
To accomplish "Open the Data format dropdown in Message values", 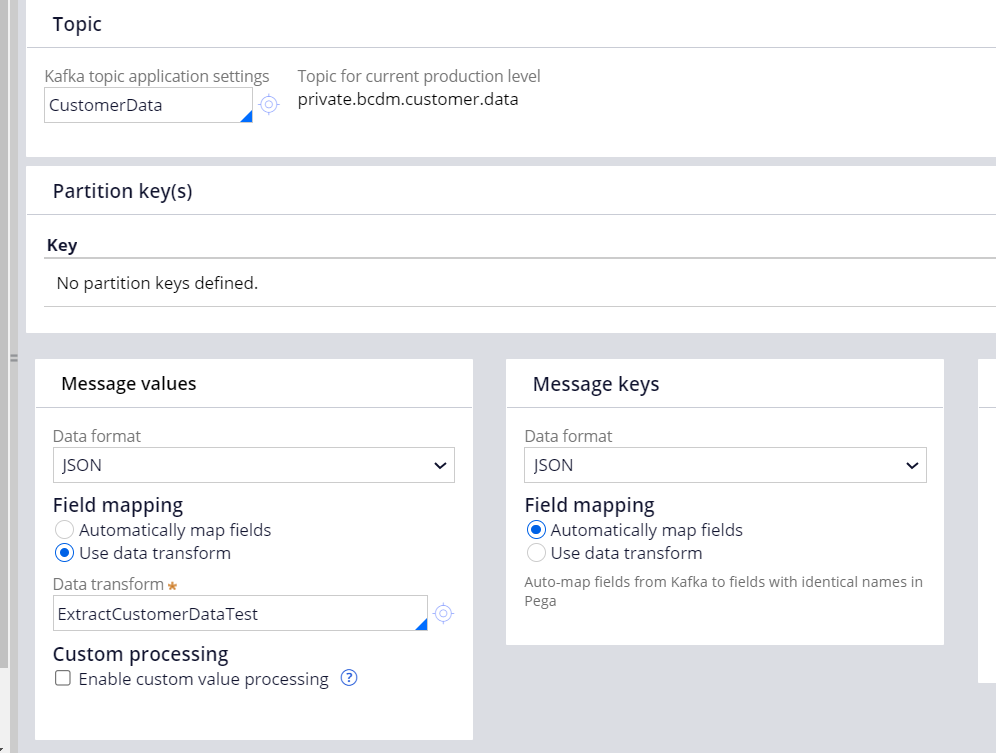I will pos(253,465).
